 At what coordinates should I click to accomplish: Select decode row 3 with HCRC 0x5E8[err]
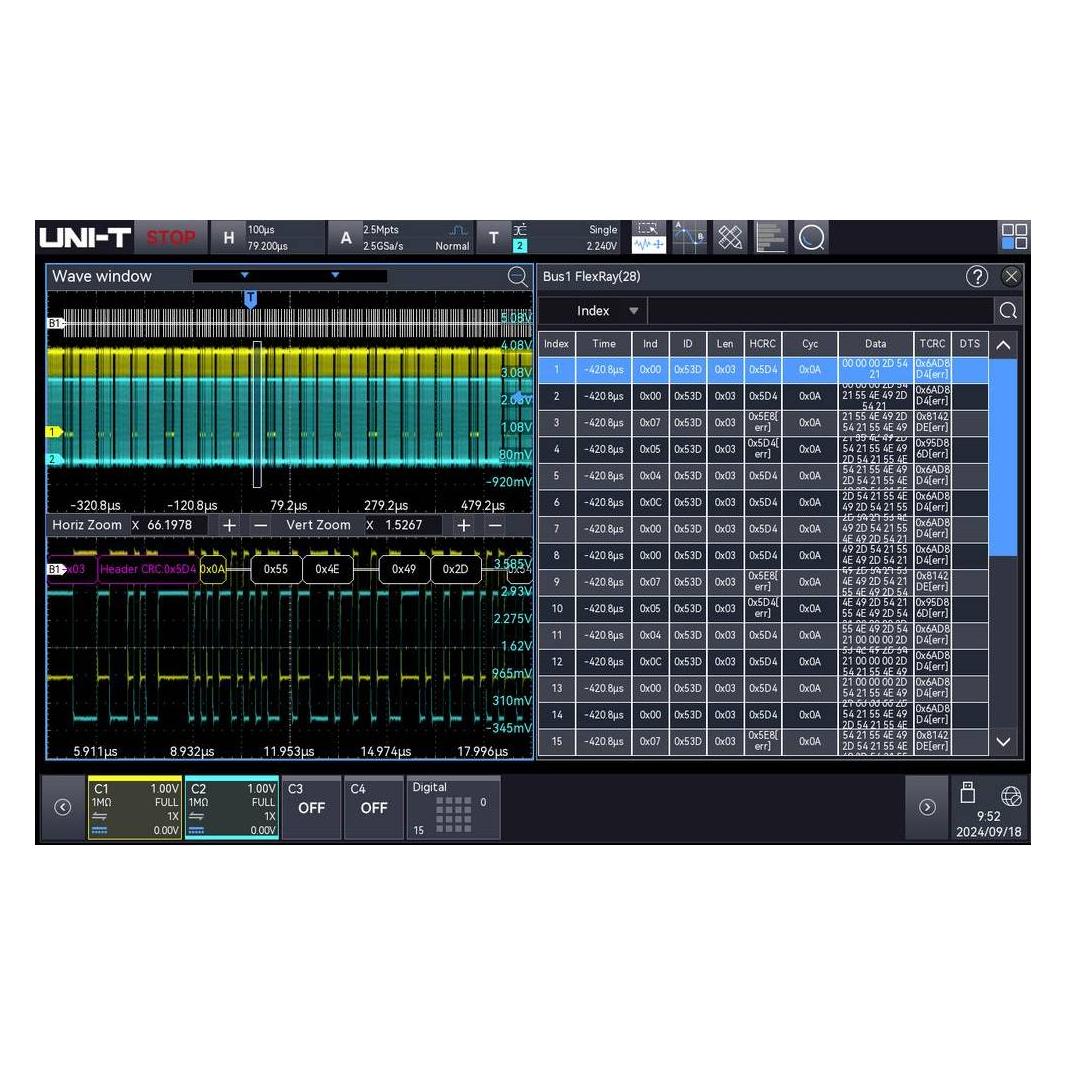pyautogui.click(x=763, y=423)
